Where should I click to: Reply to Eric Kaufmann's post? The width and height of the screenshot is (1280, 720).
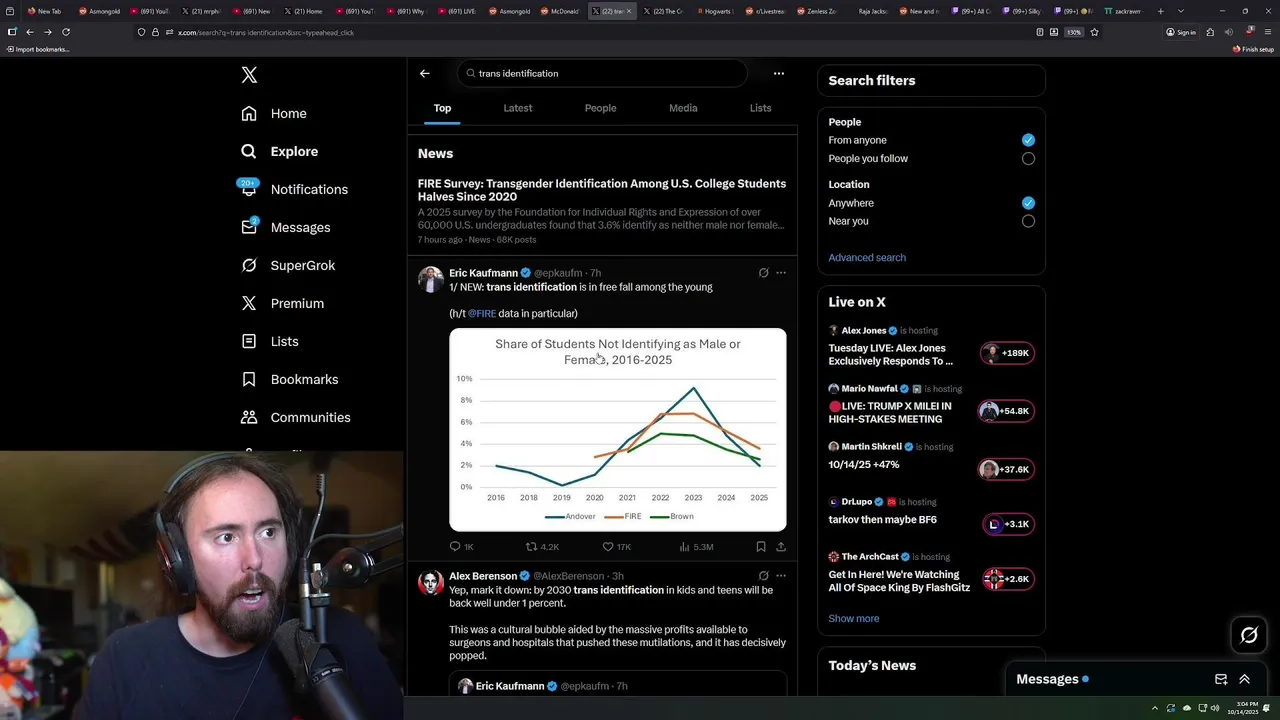pos(461,547)
